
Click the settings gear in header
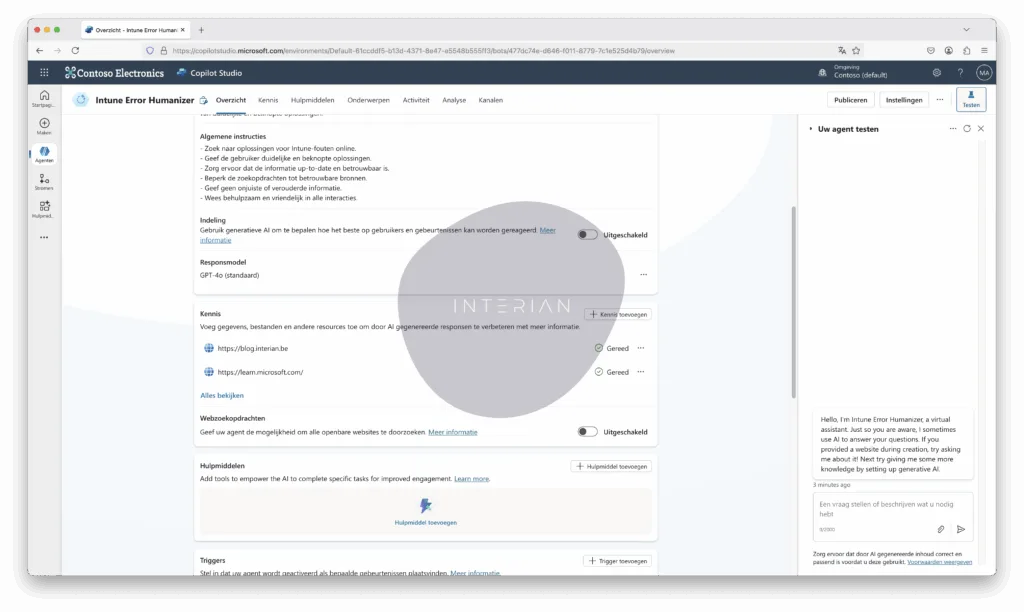tap(936, 72)
